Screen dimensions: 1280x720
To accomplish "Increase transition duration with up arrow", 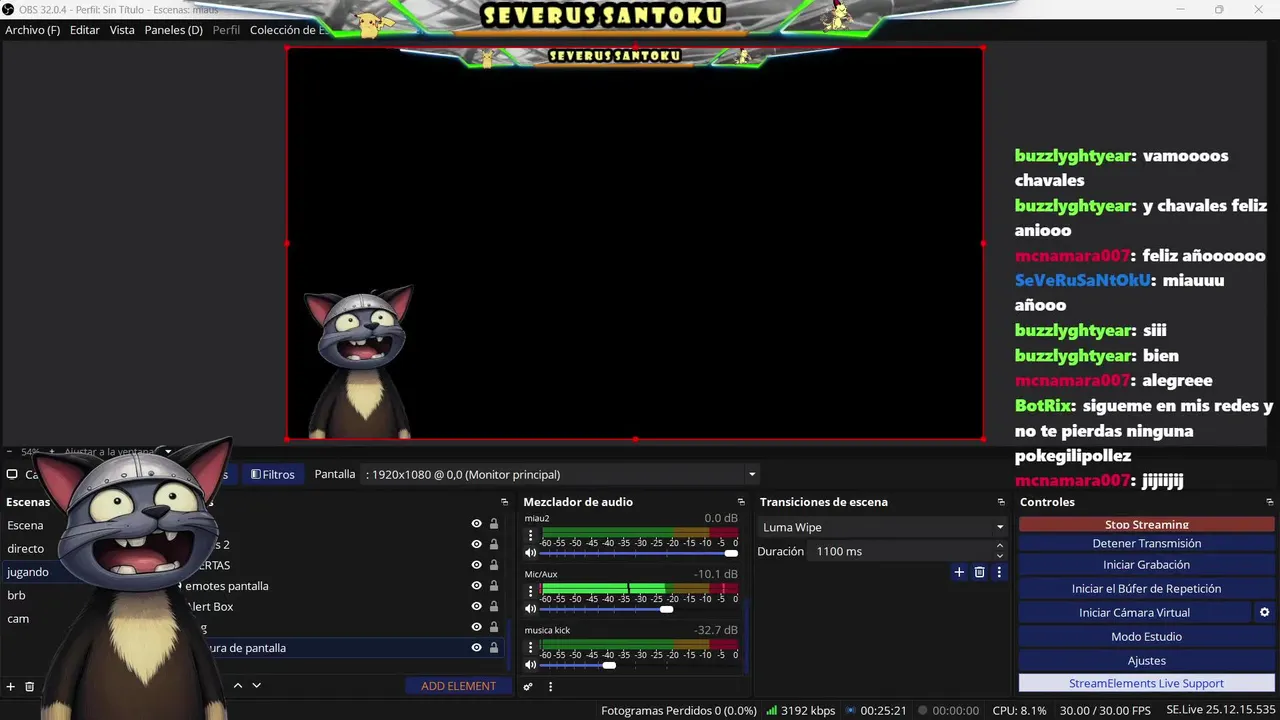I will pos(999,546).
